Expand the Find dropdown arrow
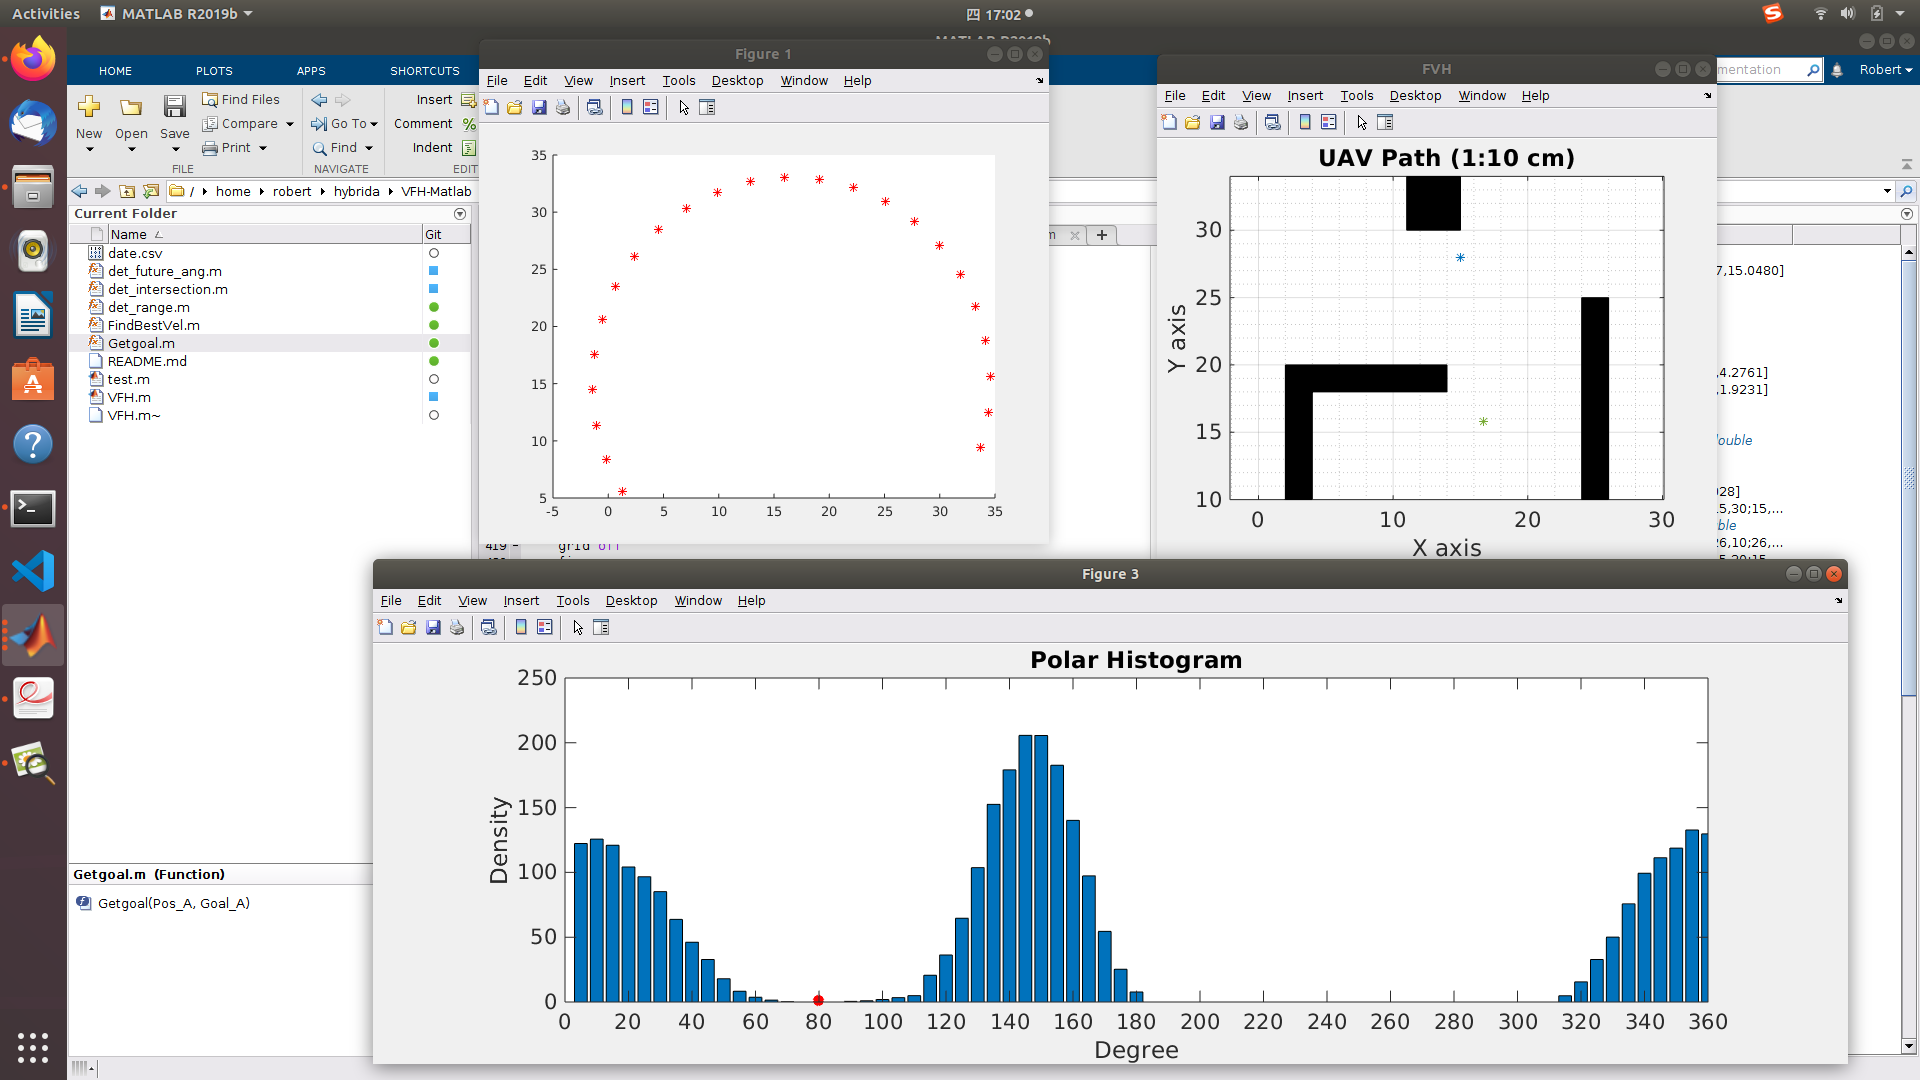This screenshot has width=1920, height=1080. tap(369, 149)
